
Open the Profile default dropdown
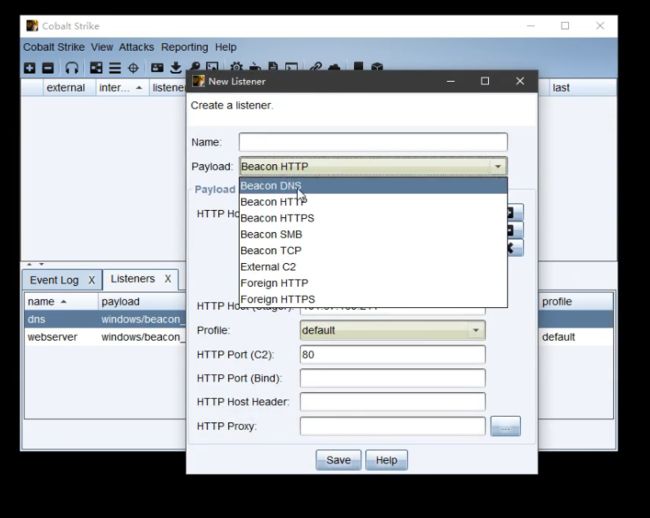tap(476, 330)
